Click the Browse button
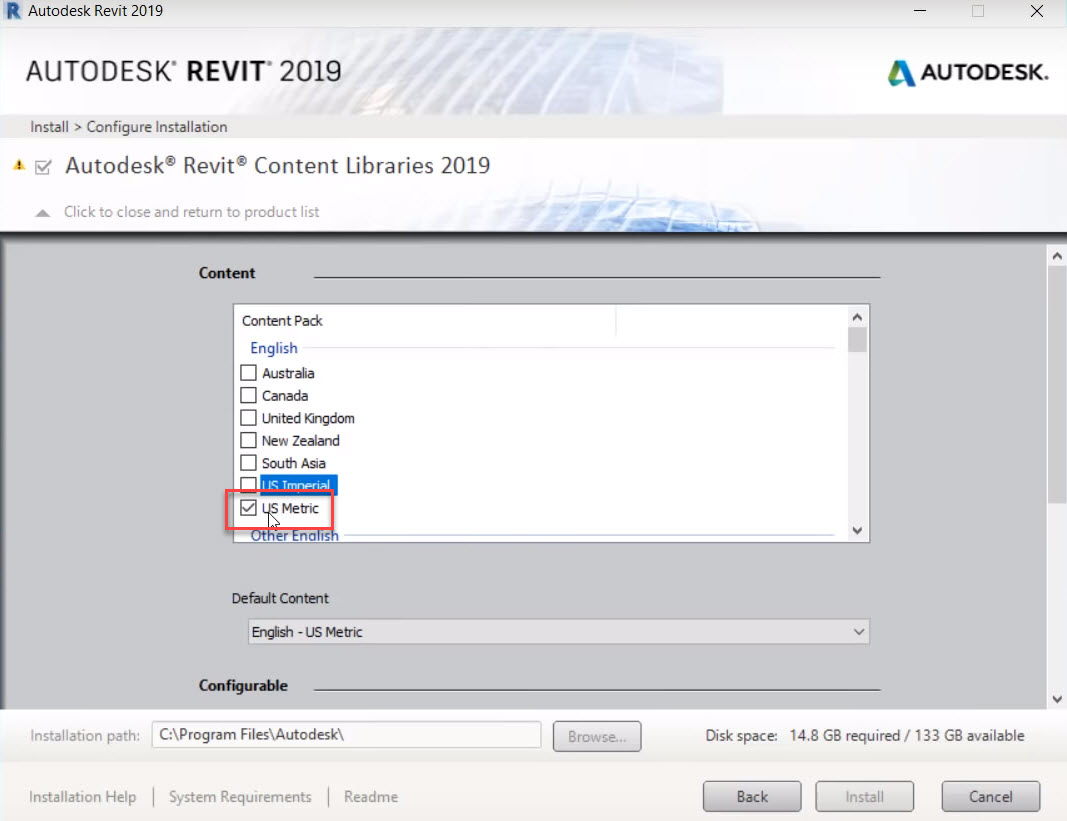The width and height of the screenshot is (1067, 821). click(597, 737)
